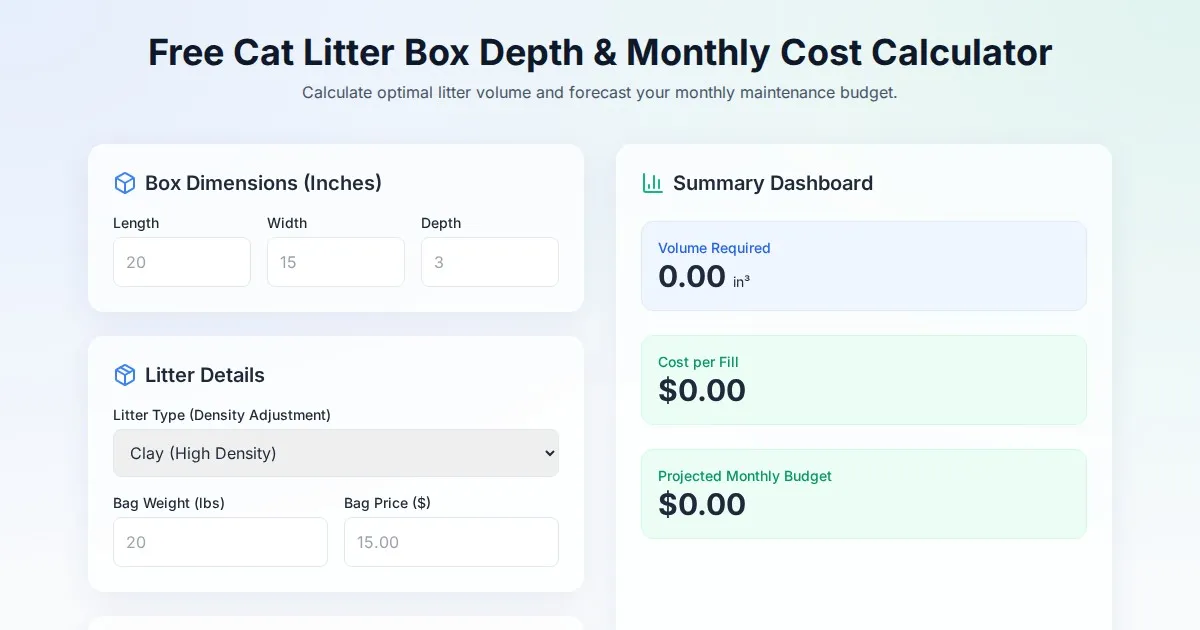Click into the Depth input field
This screenshot has width=1200, height=630.
(x=490, y=262)
